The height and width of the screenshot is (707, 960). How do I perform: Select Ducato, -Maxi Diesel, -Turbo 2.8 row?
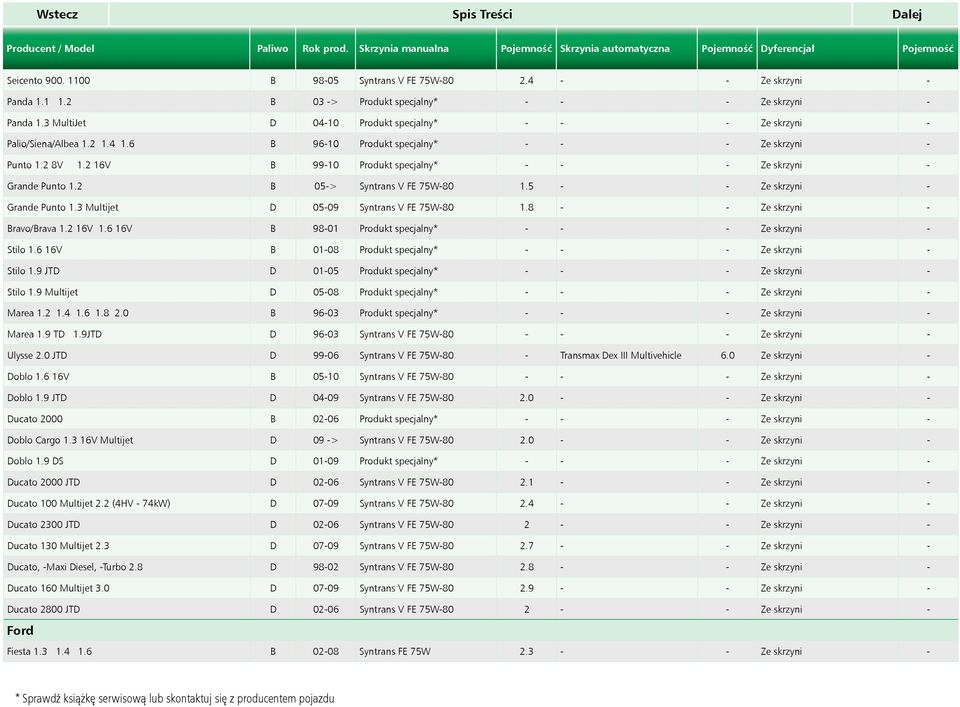[x=481, y=567]
